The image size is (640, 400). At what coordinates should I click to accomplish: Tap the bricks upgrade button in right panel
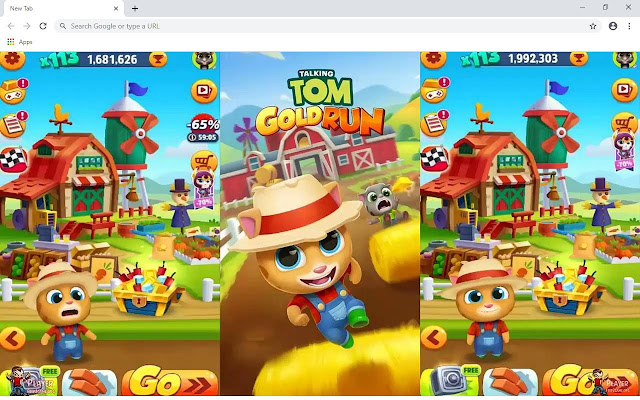tap(511, 381)
